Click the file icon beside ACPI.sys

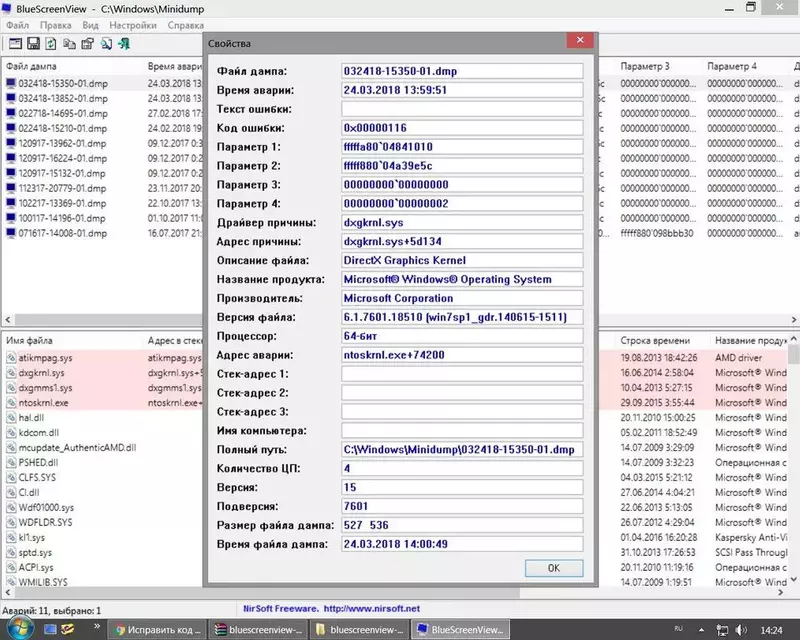[x=11, y=567]
